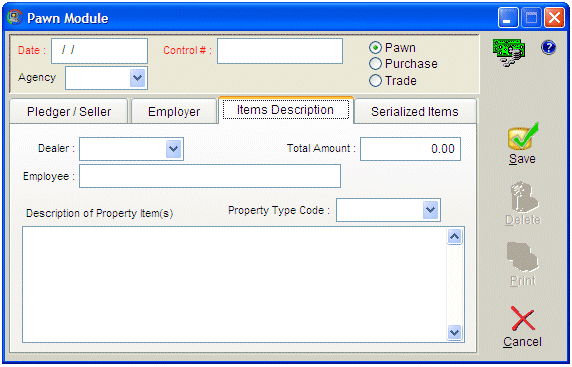This screenshot has height=367, width=572.
Task: Focus the Control # input field
Action: point(280,51)
